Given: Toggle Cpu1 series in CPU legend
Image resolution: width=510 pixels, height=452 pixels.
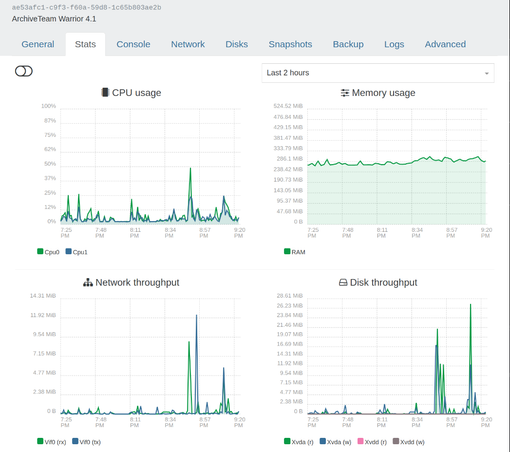Looking at the screenshot, I should tap(76, 252).
